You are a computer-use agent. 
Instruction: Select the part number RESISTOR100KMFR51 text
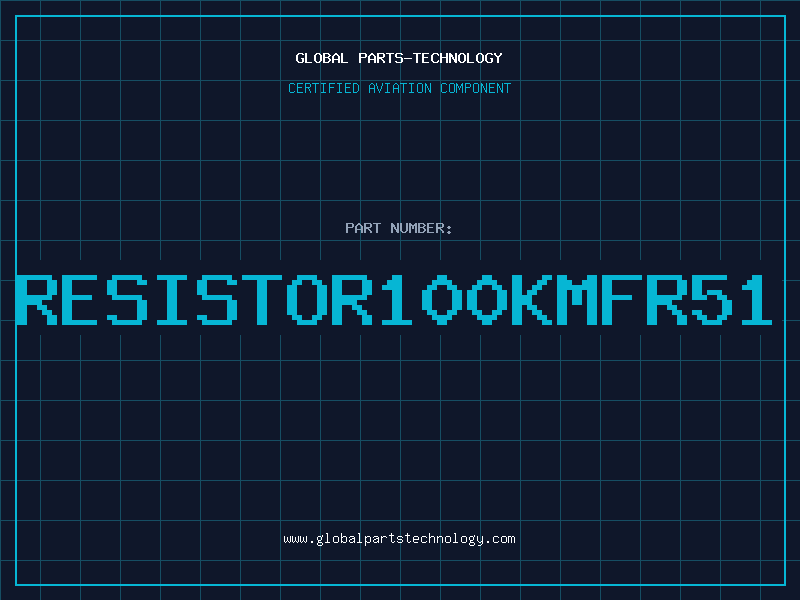click(394, 299)
